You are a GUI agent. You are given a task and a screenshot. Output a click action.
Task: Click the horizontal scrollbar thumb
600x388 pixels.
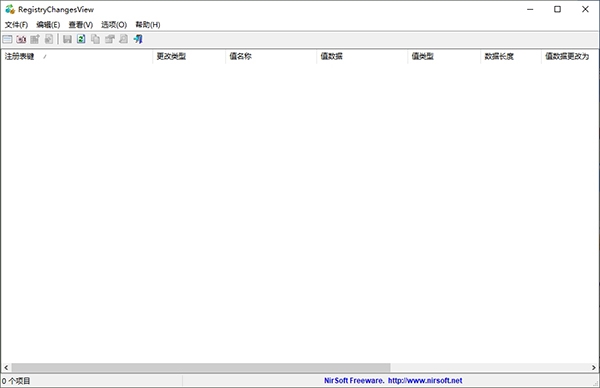point(201,367)
